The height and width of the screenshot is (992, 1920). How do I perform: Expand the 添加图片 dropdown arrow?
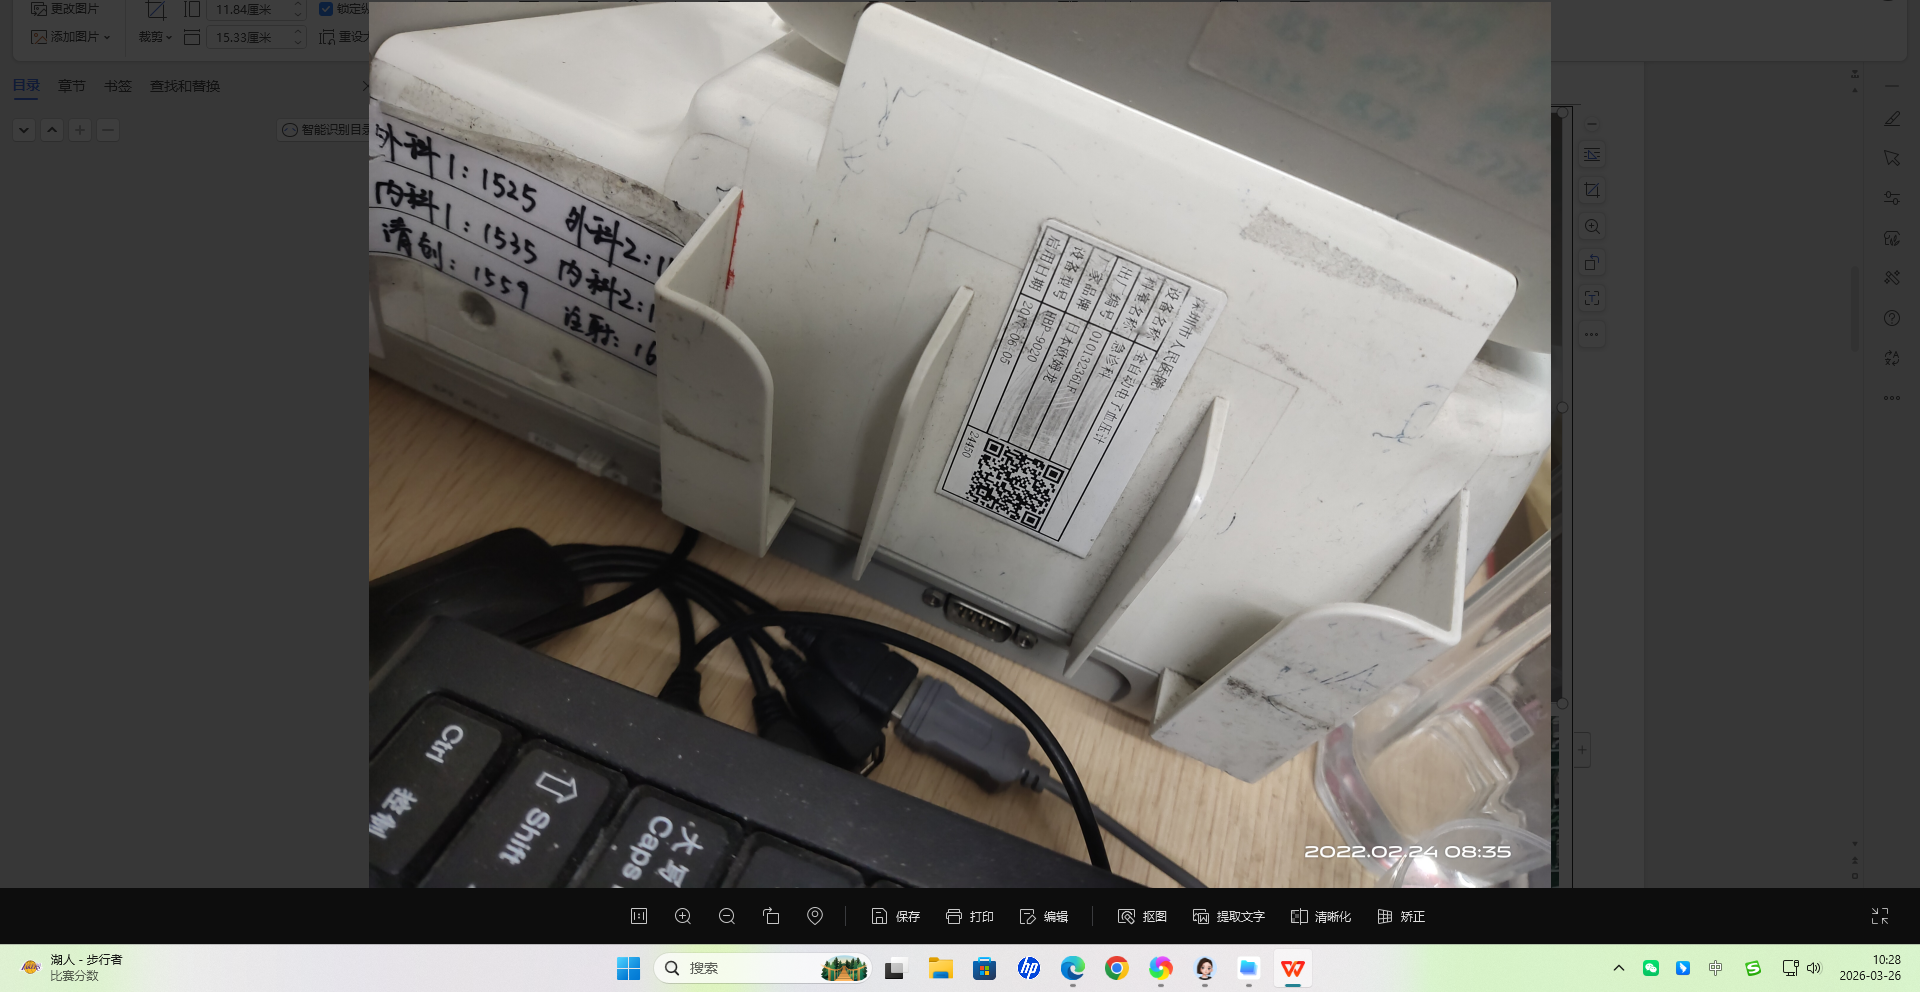coord(105,36)
